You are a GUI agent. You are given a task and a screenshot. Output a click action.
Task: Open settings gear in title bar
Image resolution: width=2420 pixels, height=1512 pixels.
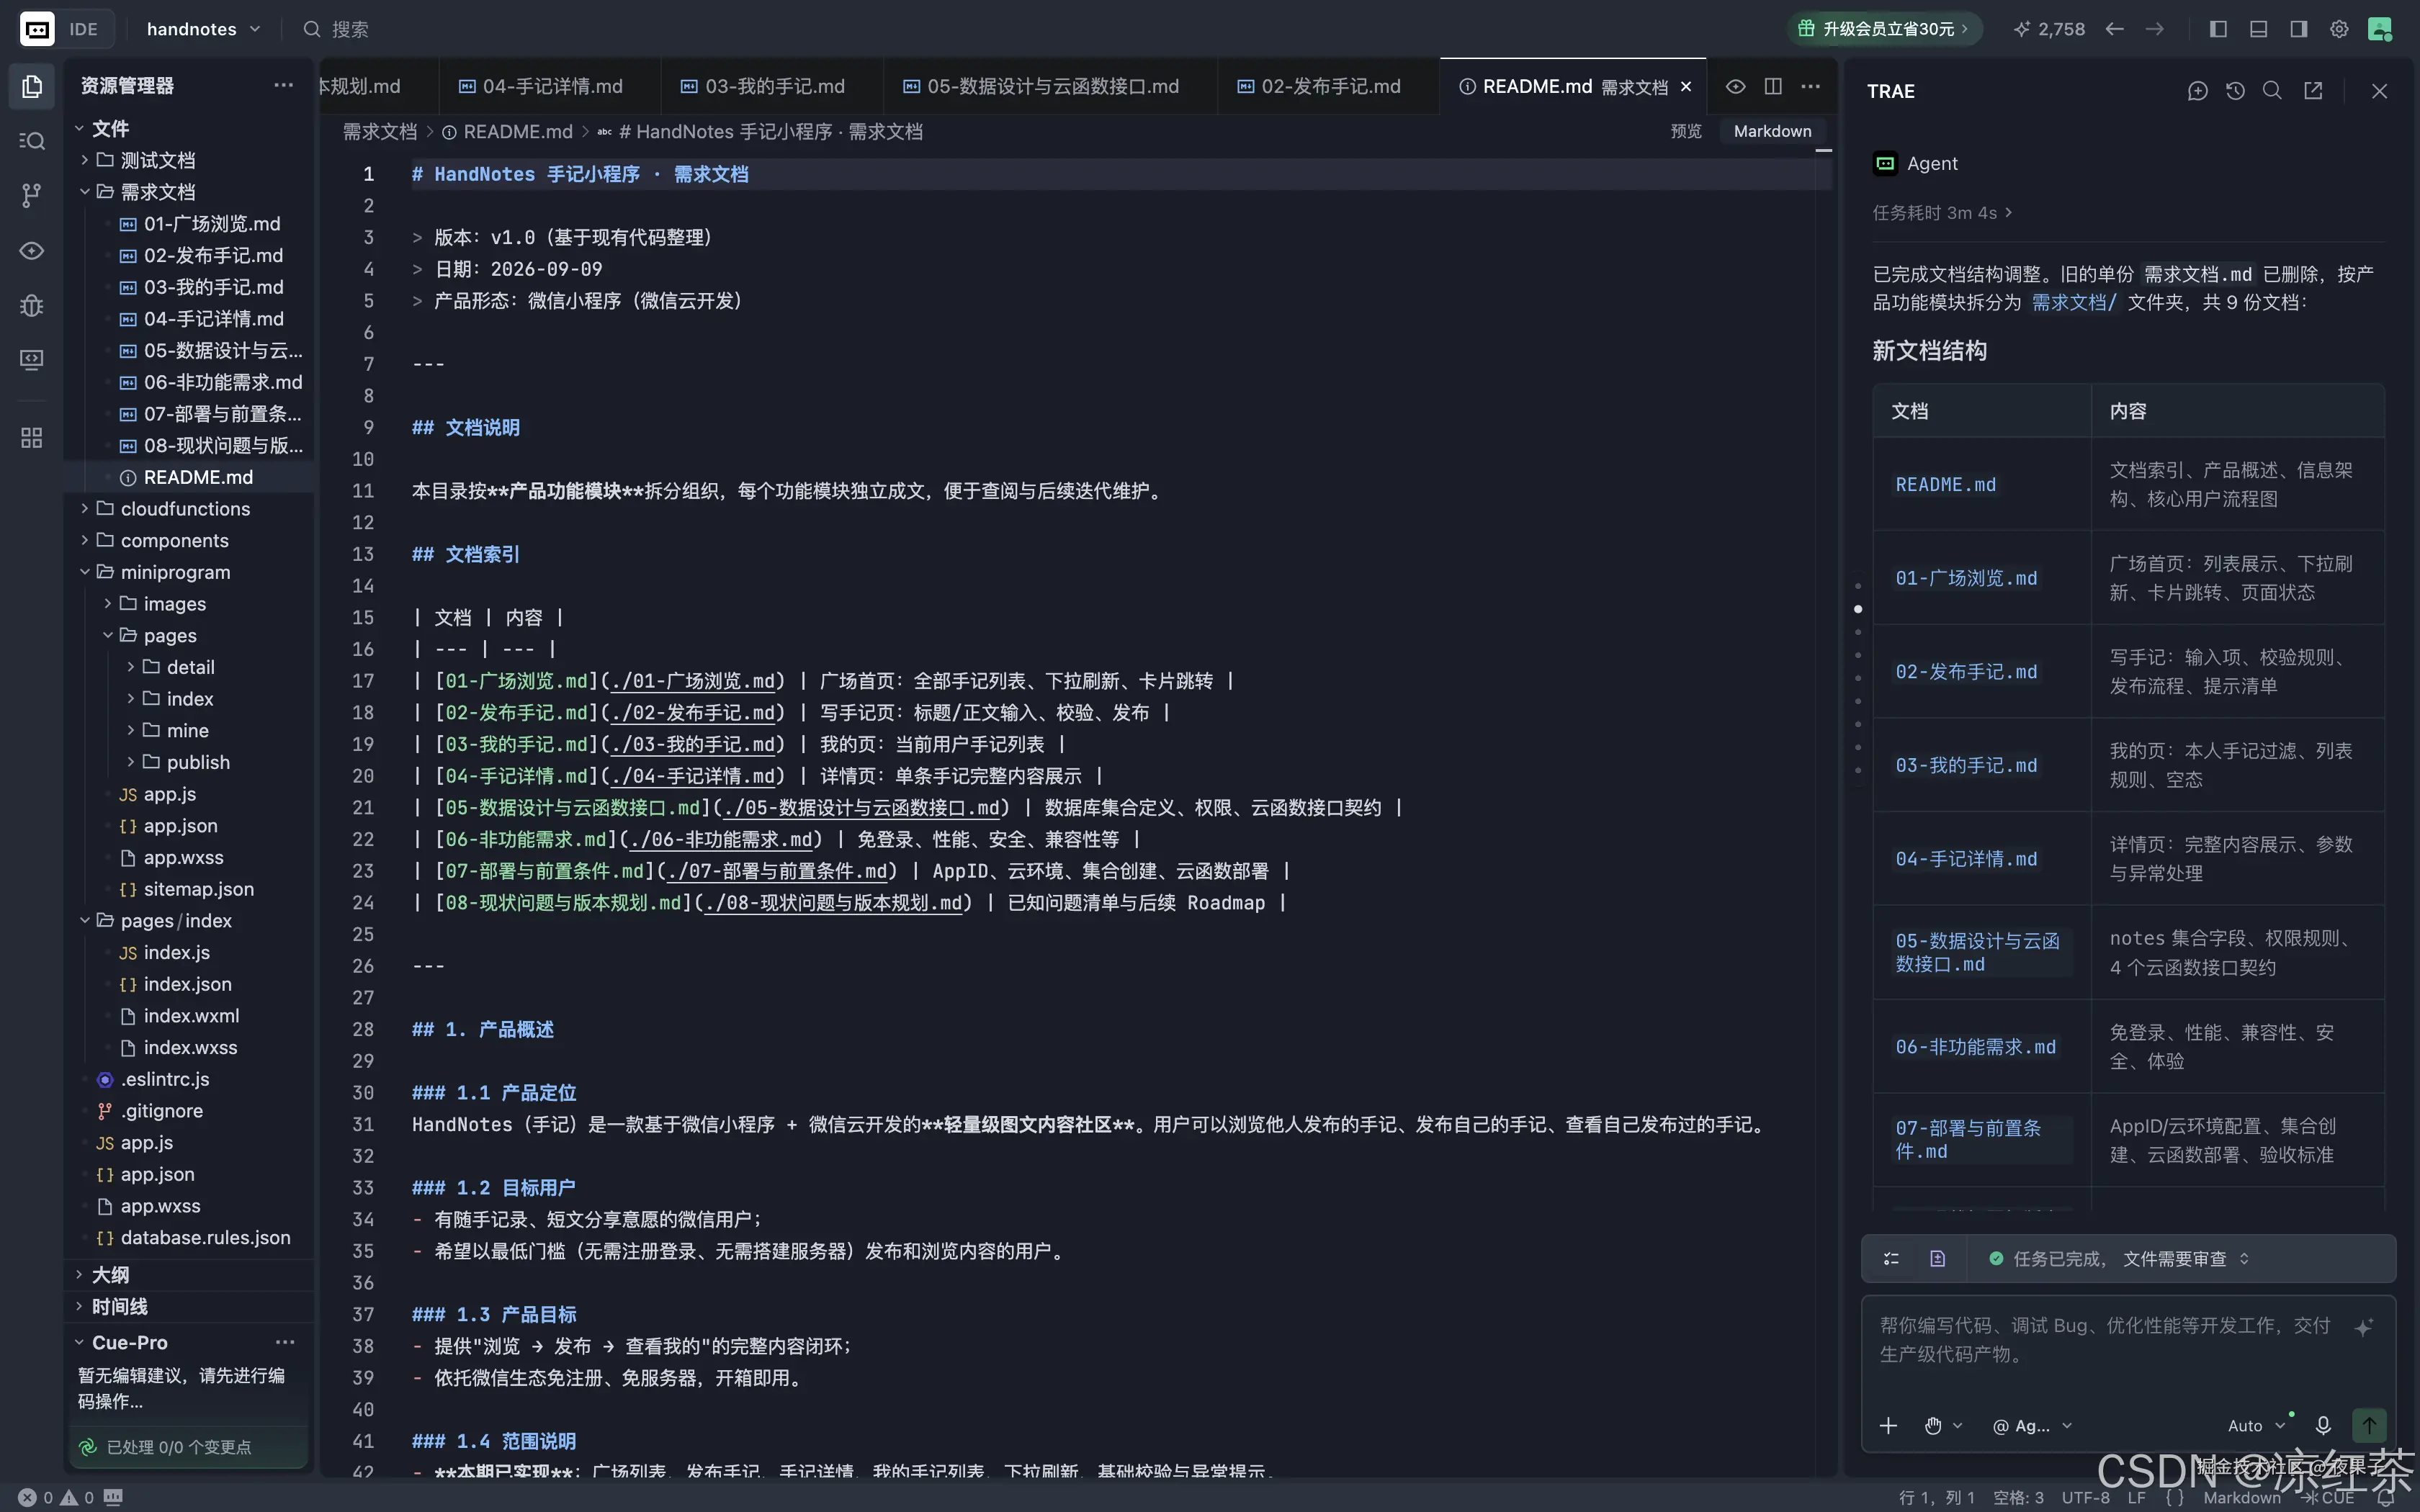(x=2339, y=29)
